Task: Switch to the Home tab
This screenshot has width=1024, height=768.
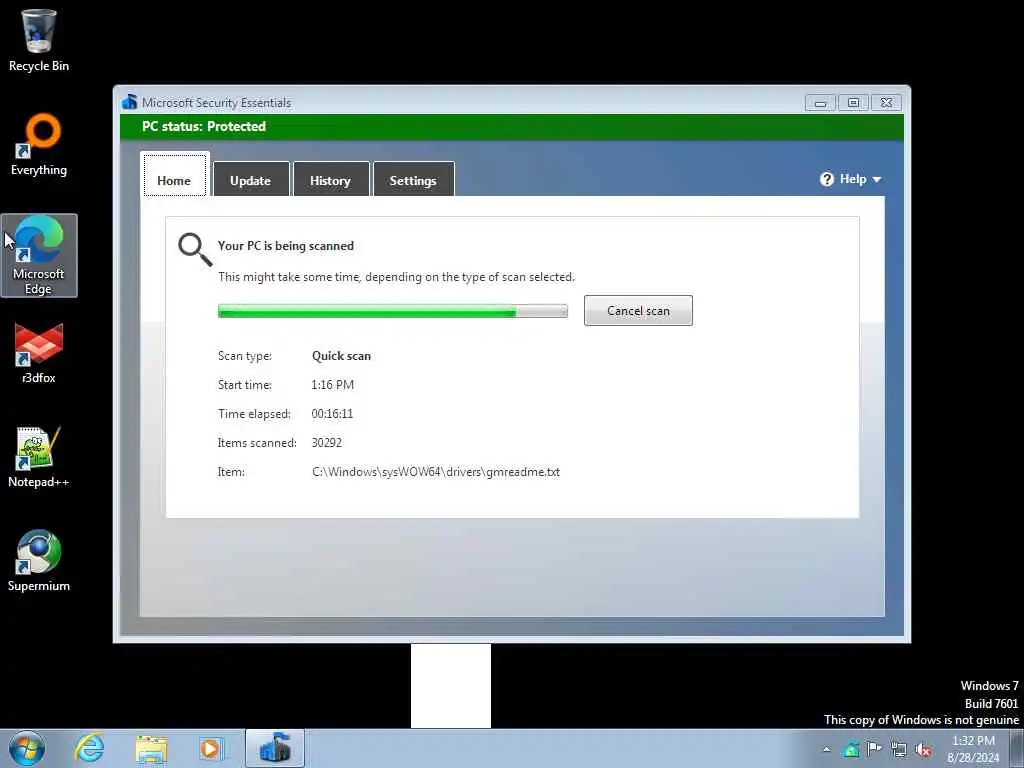Action: [x=174, y=174]
